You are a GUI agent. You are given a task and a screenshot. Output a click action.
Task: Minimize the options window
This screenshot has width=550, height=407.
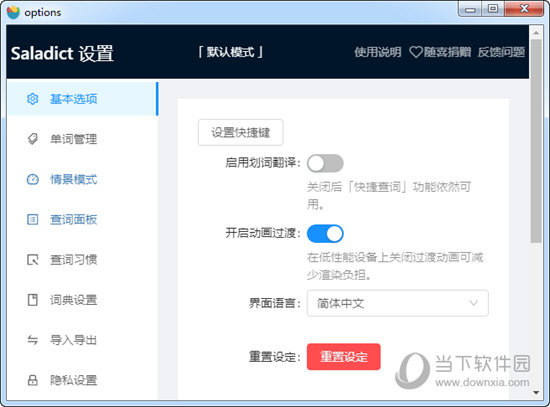coord(470,9)
